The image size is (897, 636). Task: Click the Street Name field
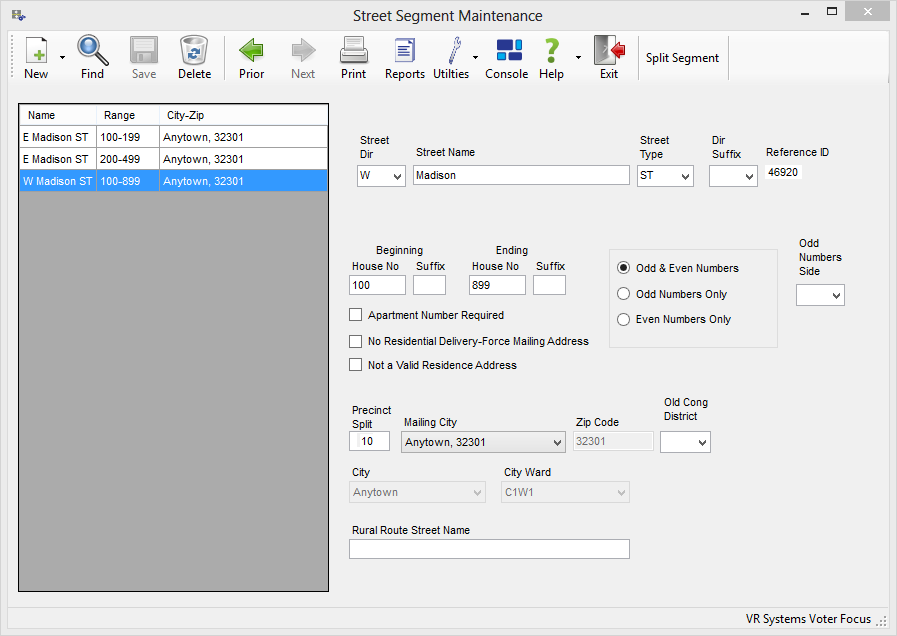point(521,176)
